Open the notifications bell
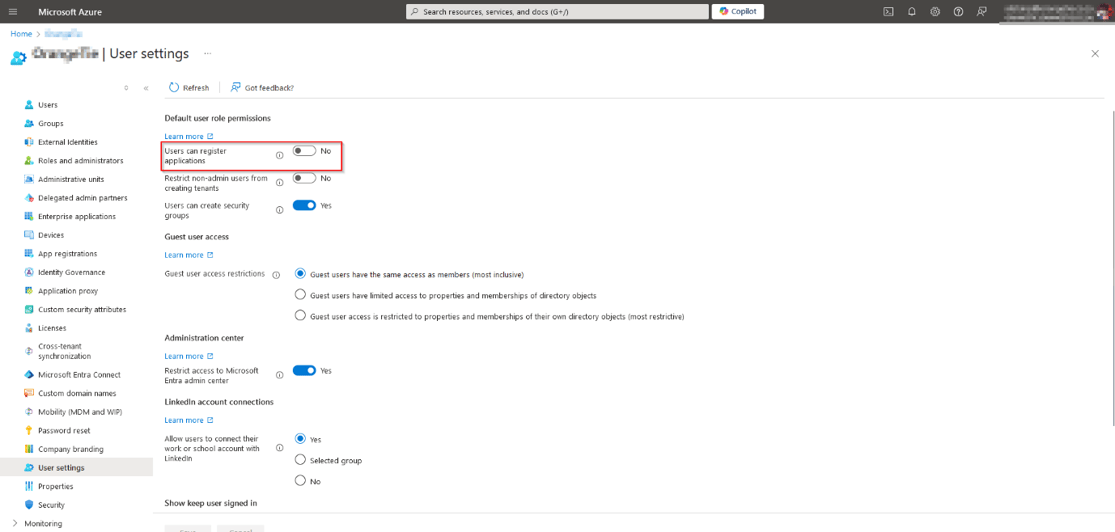The image size is (1115, 532). point(912,11)
